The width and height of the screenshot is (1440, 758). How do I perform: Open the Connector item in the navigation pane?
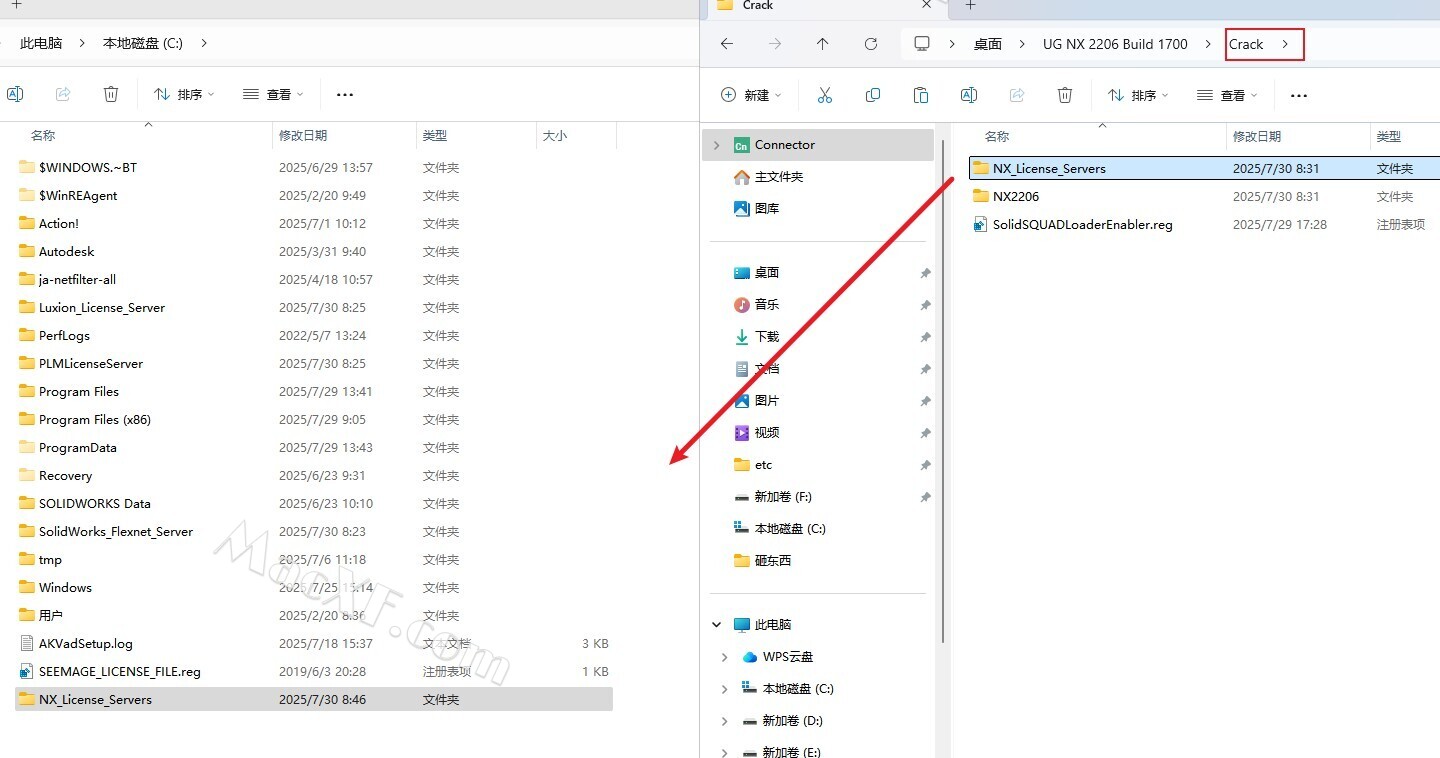(x=818, y=145)
